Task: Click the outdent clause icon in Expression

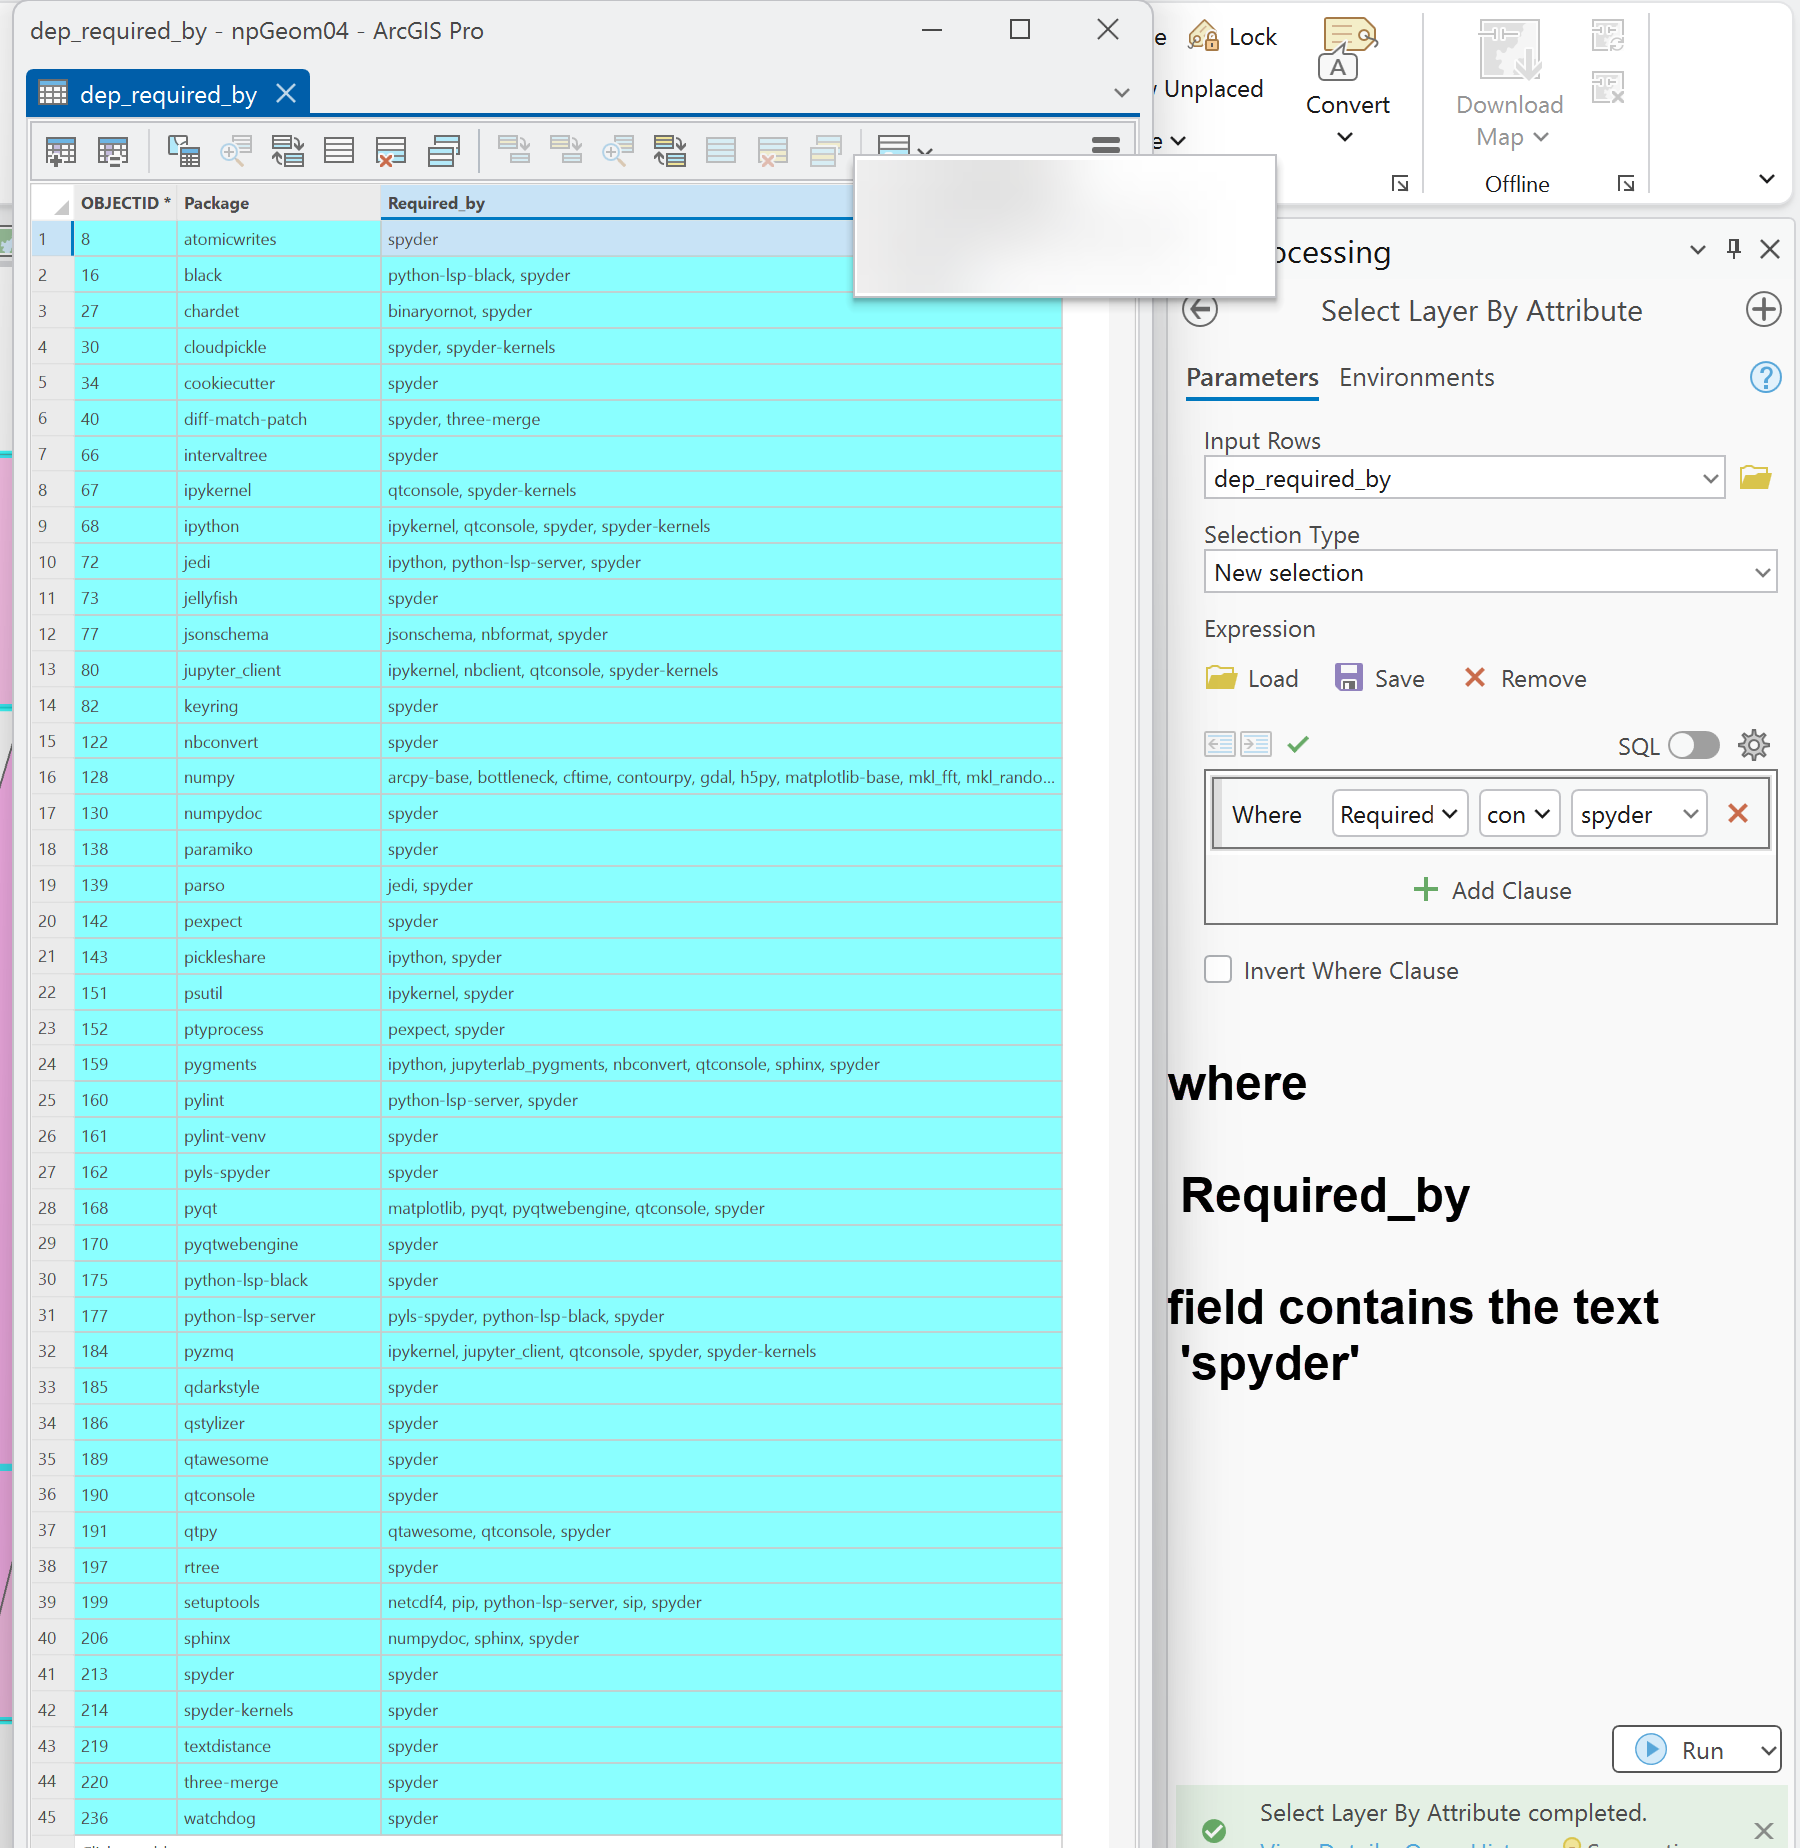Action: (x=1220, y=744)
